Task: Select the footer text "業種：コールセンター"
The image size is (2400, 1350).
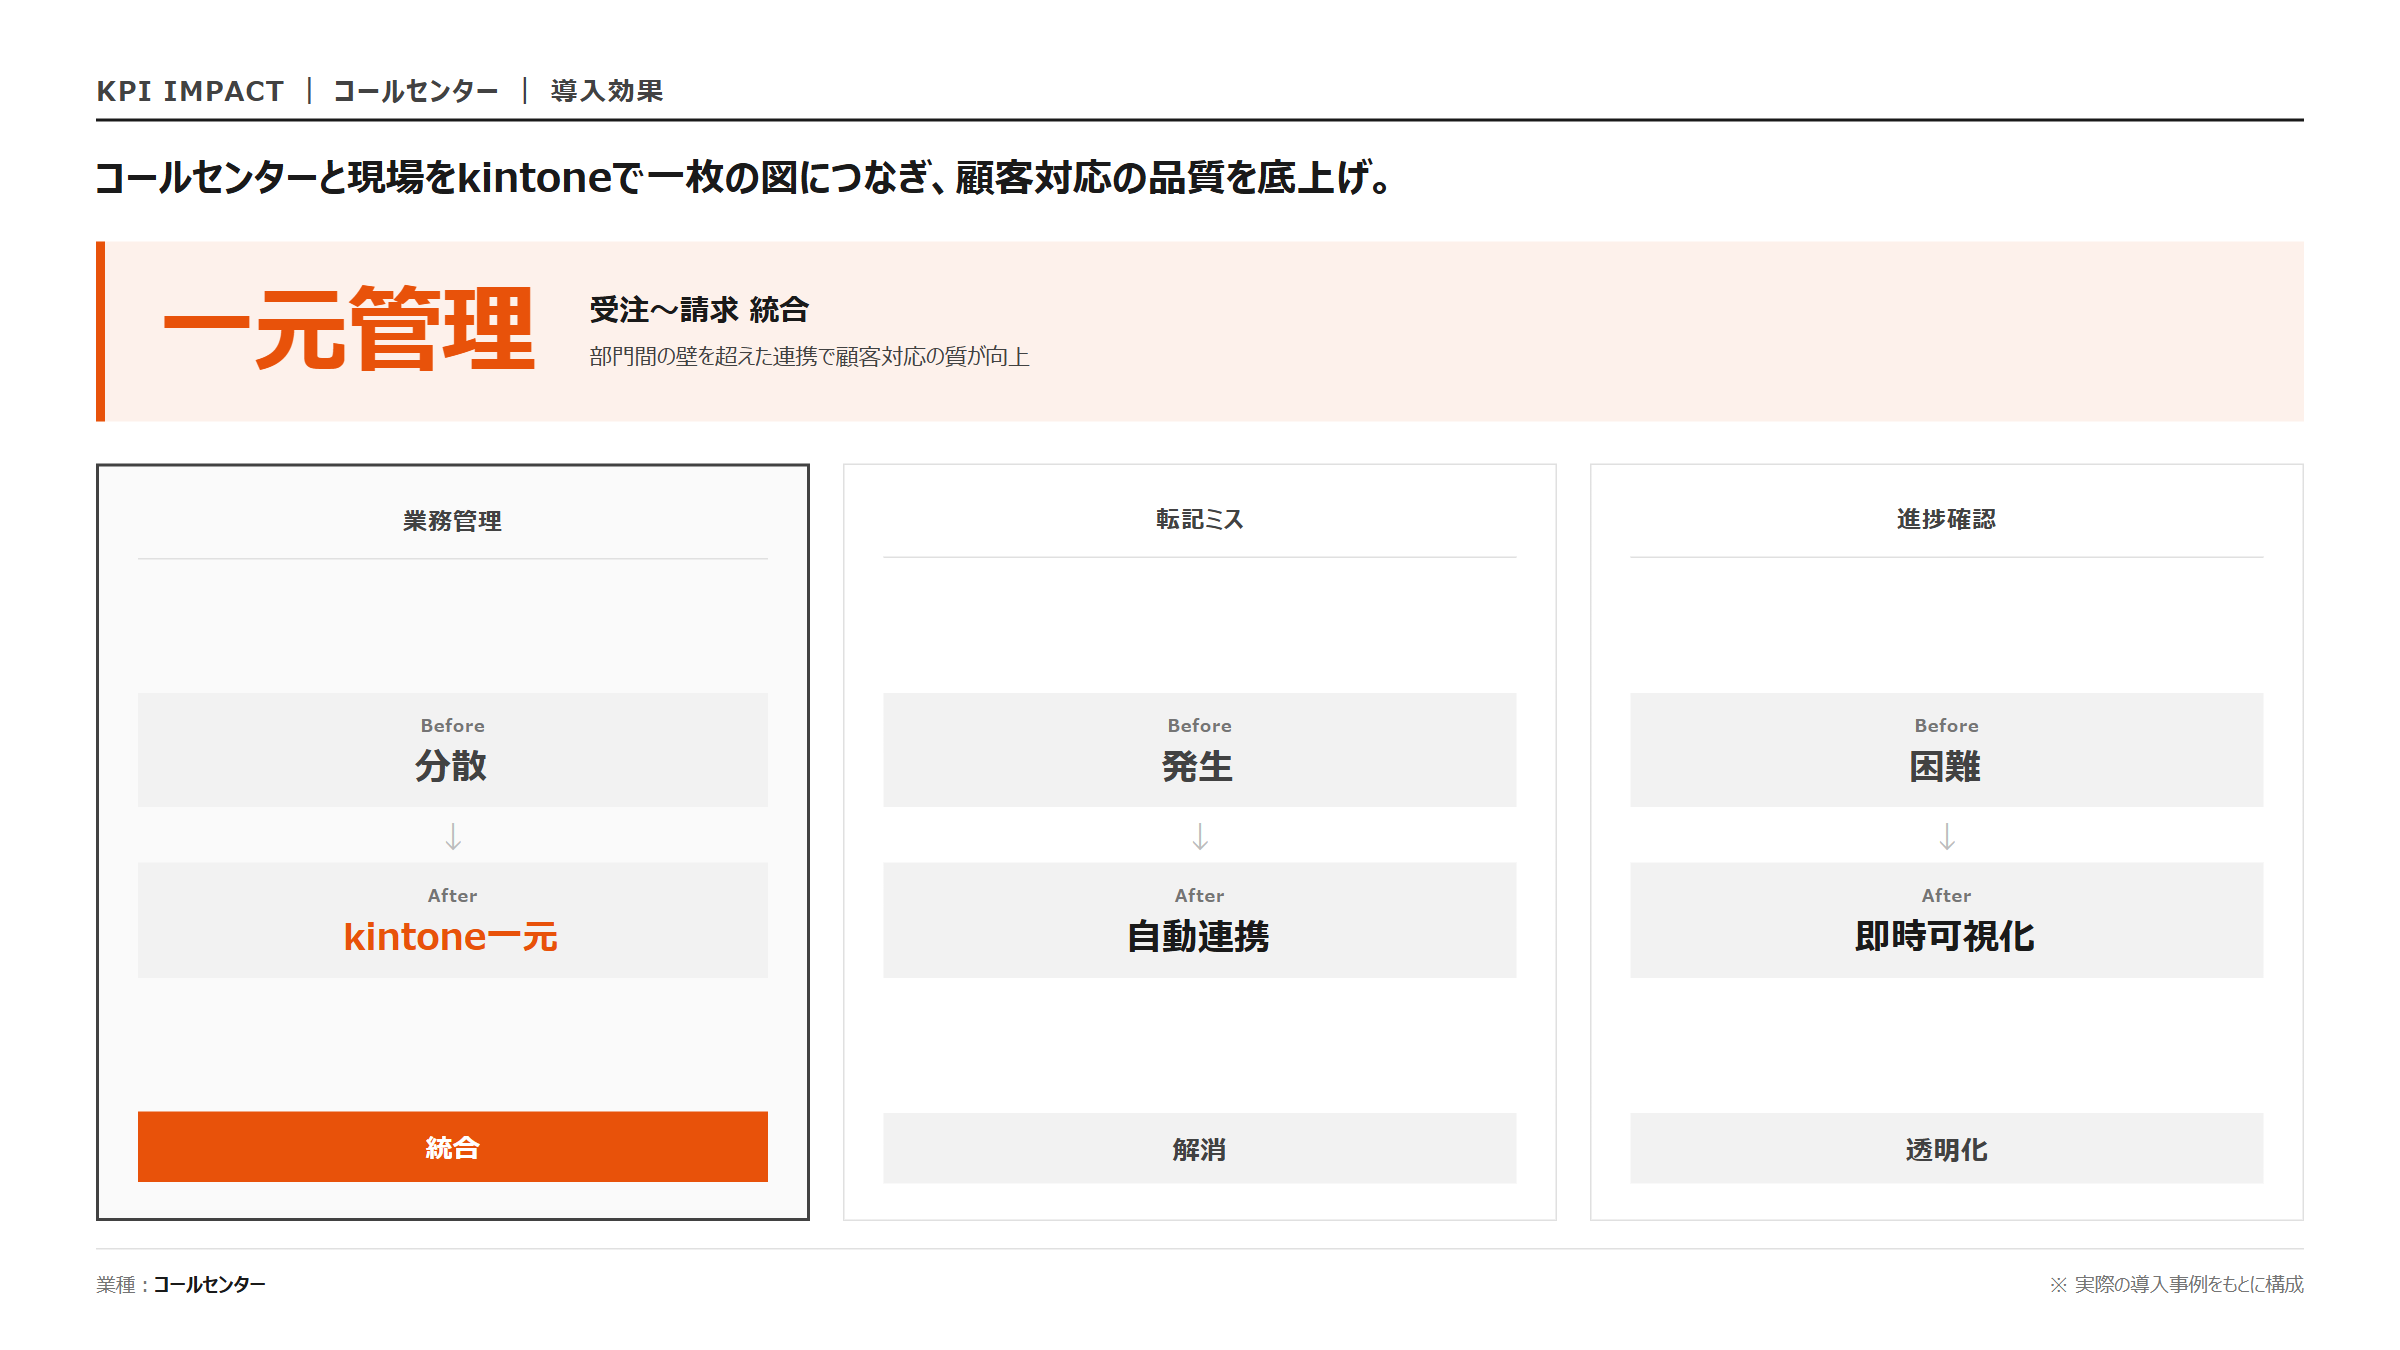Action: (181, 1284)
